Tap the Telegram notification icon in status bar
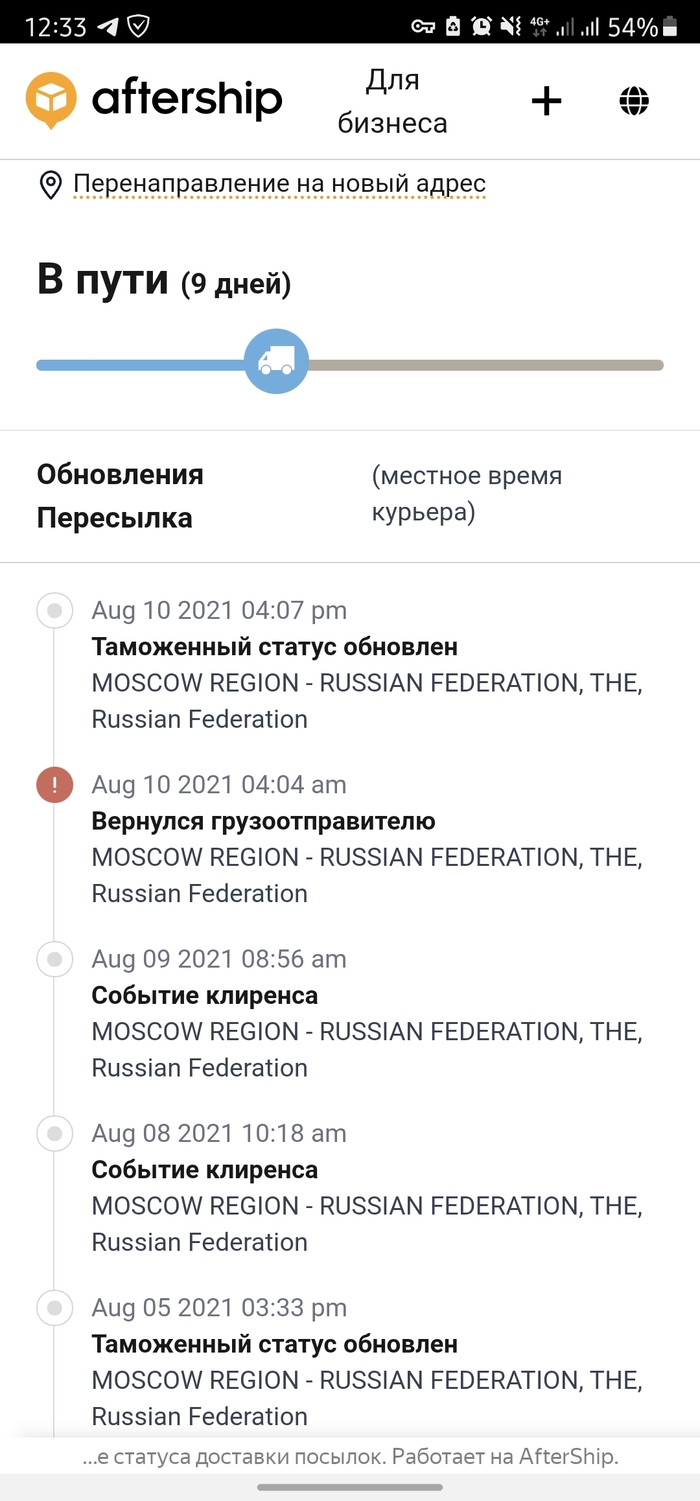Viewport: 700px width, 1501px height. pos(105,27)
